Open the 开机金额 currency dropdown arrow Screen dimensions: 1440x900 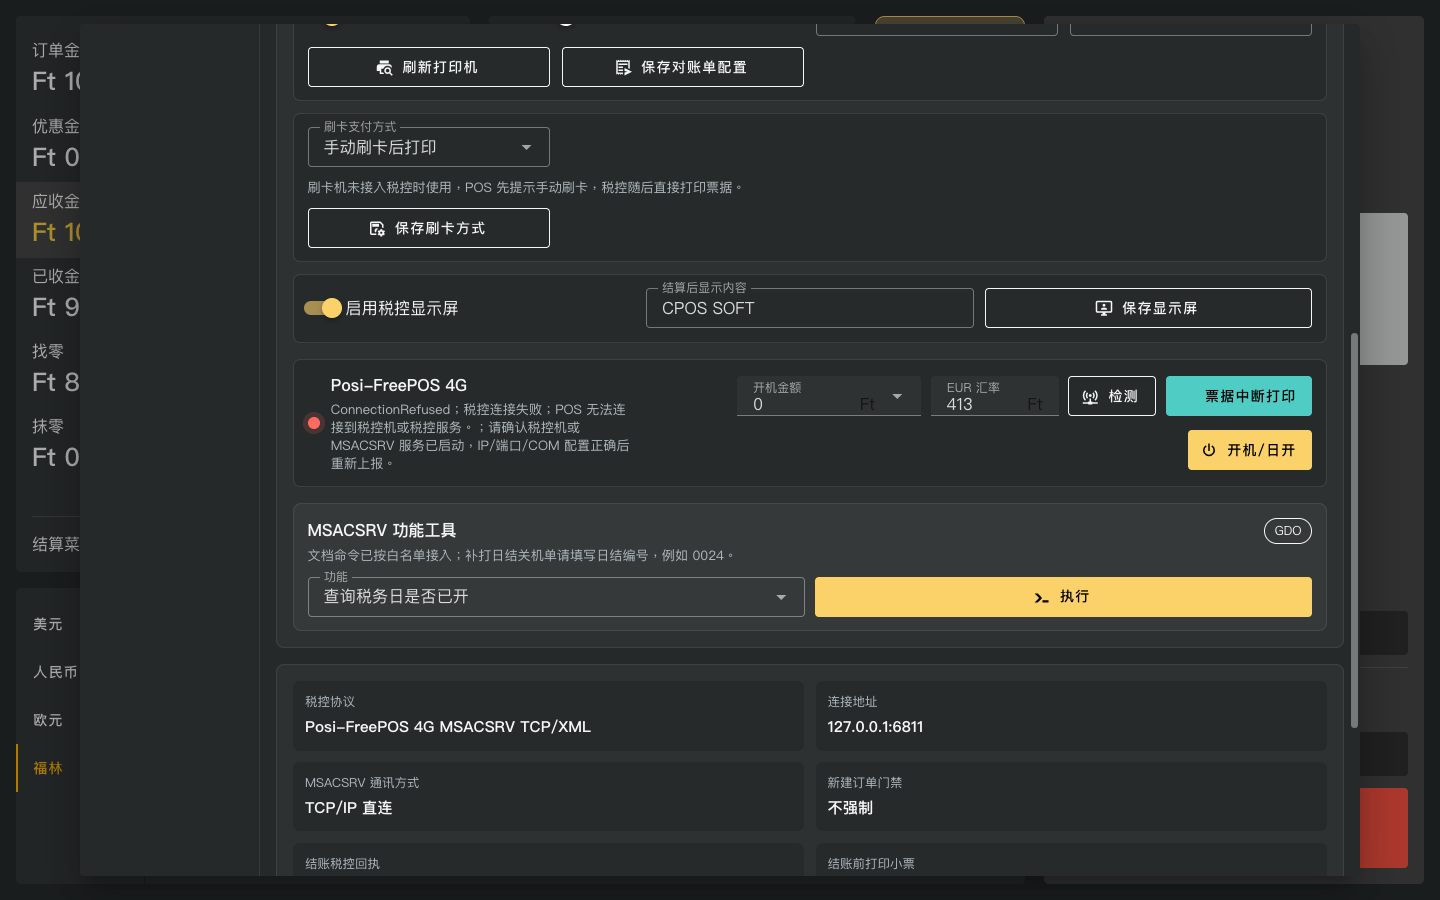click(897, 396)
